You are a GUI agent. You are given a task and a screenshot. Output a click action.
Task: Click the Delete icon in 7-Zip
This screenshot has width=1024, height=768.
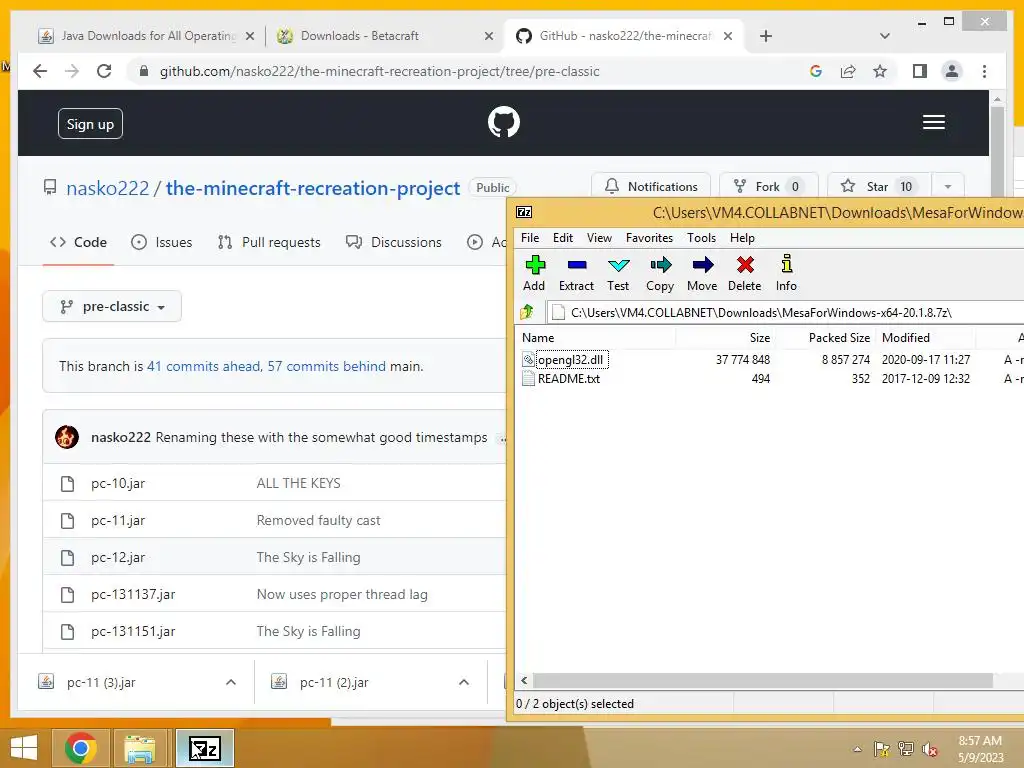744,265
